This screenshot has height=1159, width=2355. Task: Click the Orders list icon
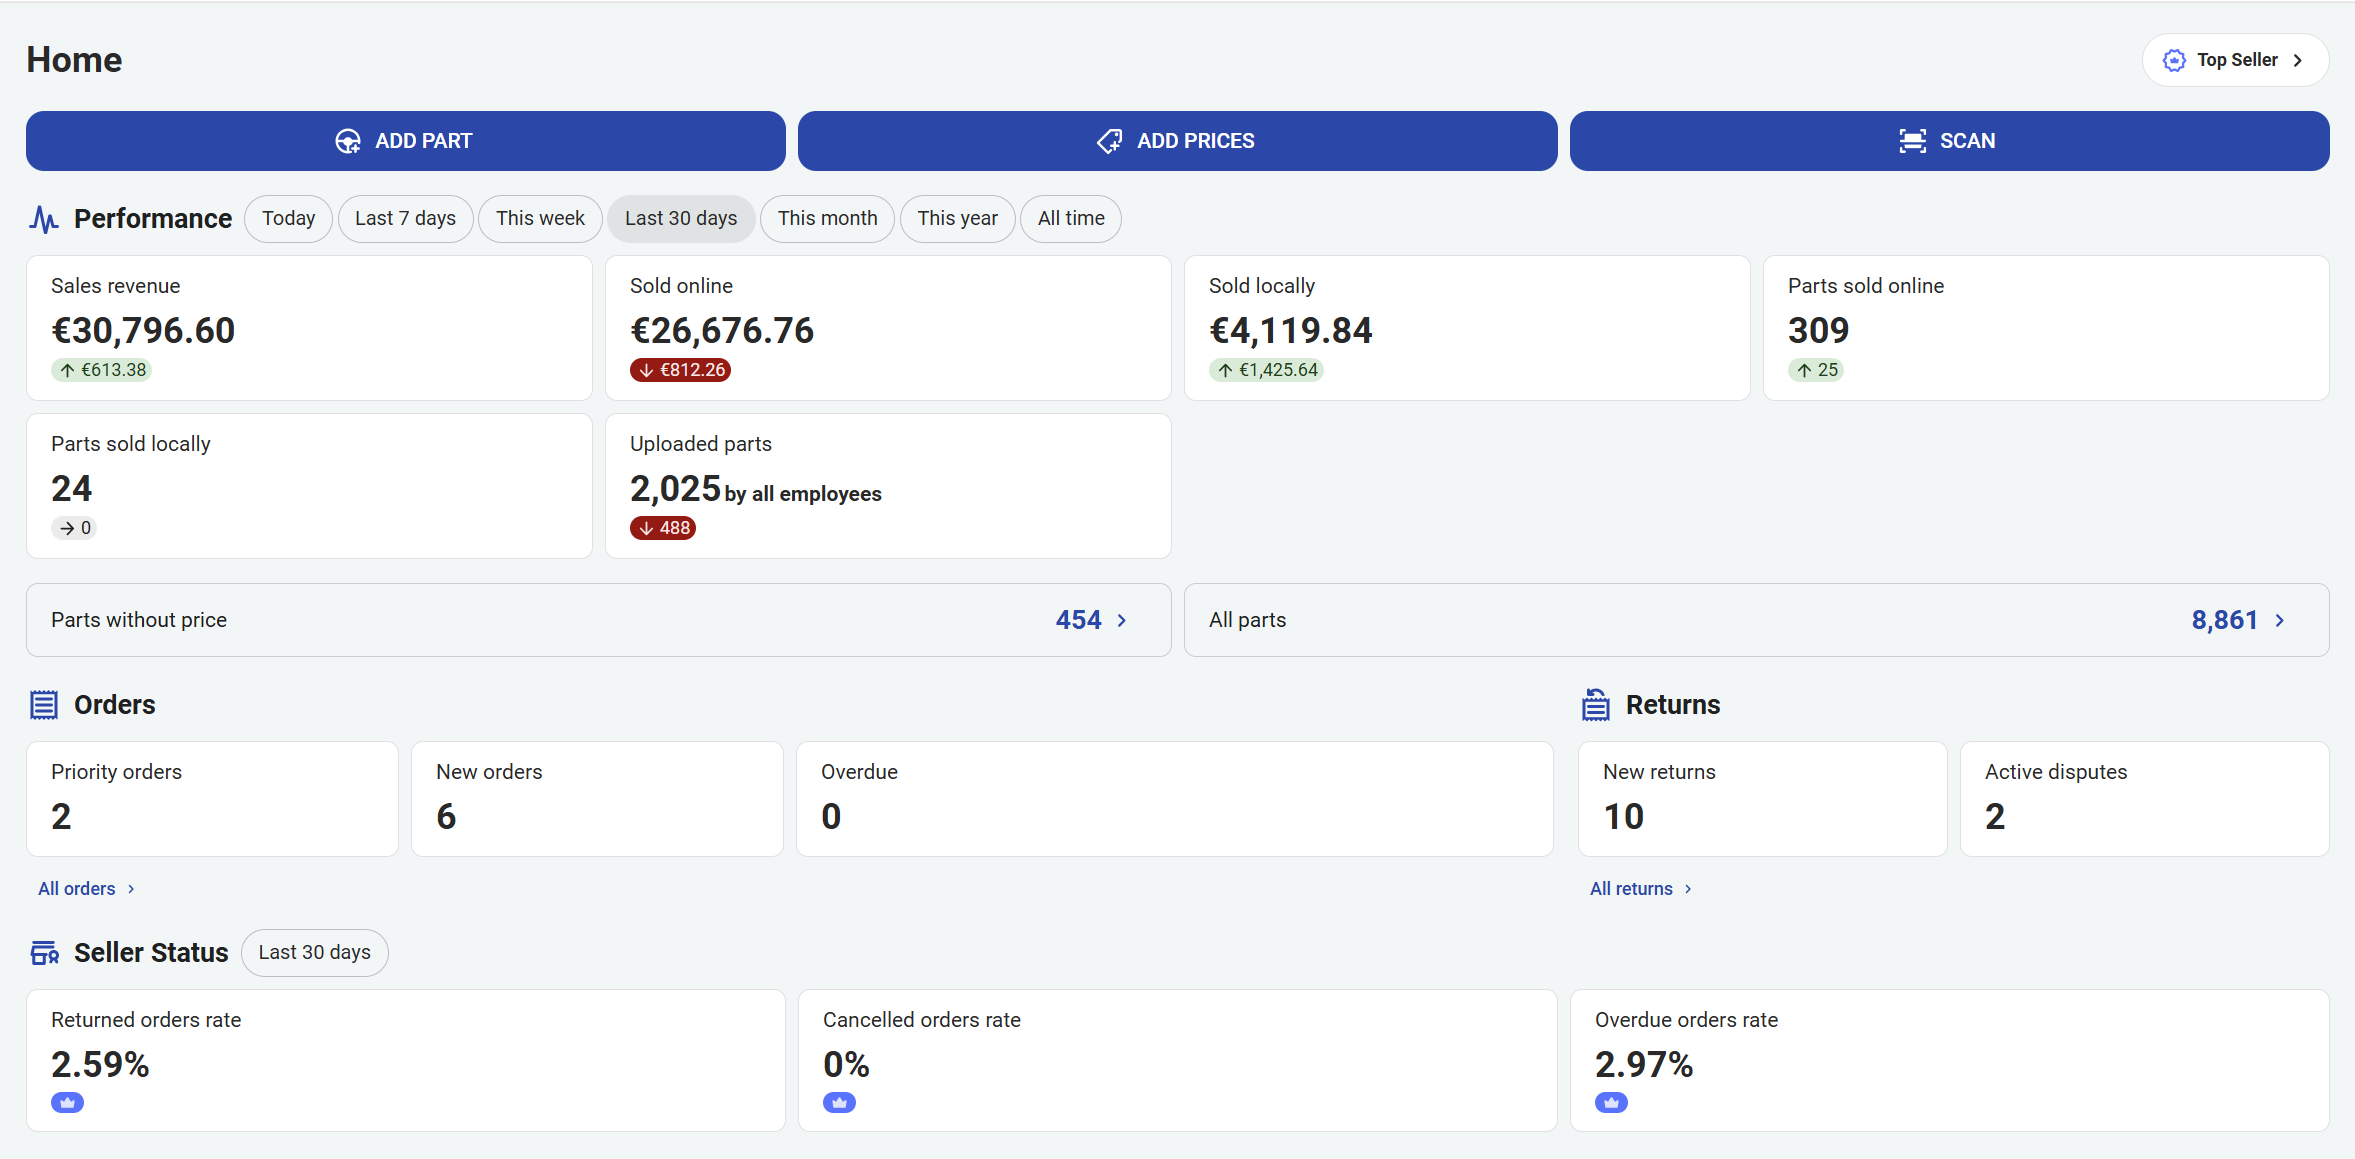coord(44,705)
